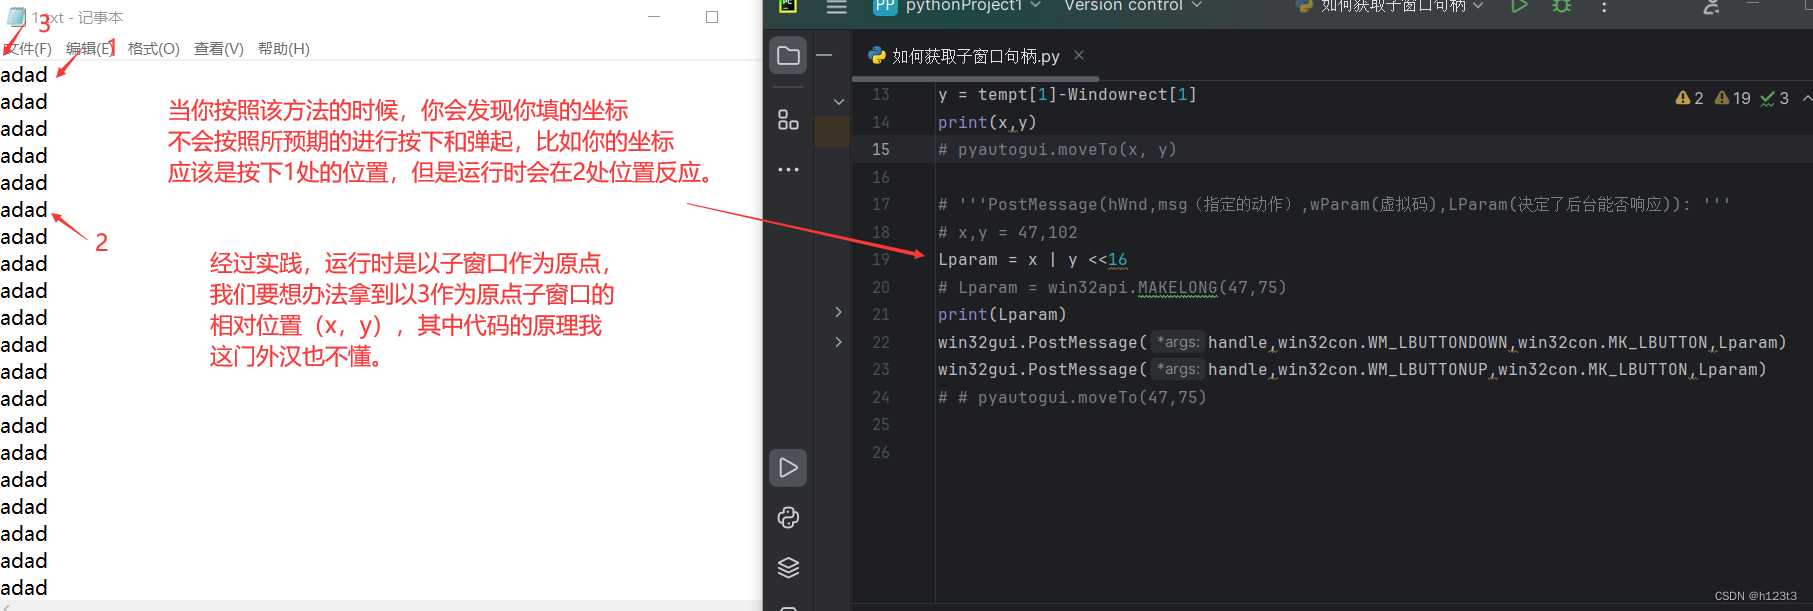Click the PP project badge icon
1813x611 pixels.
tap(885, 6)
